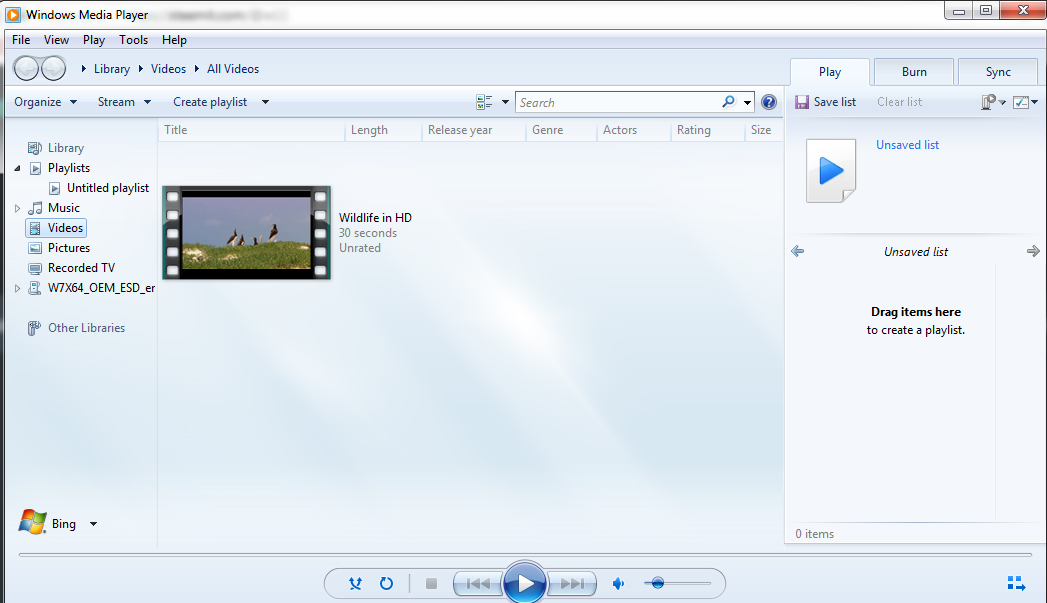
Task: Sort by Actors column header
Action: pos(634,130)
